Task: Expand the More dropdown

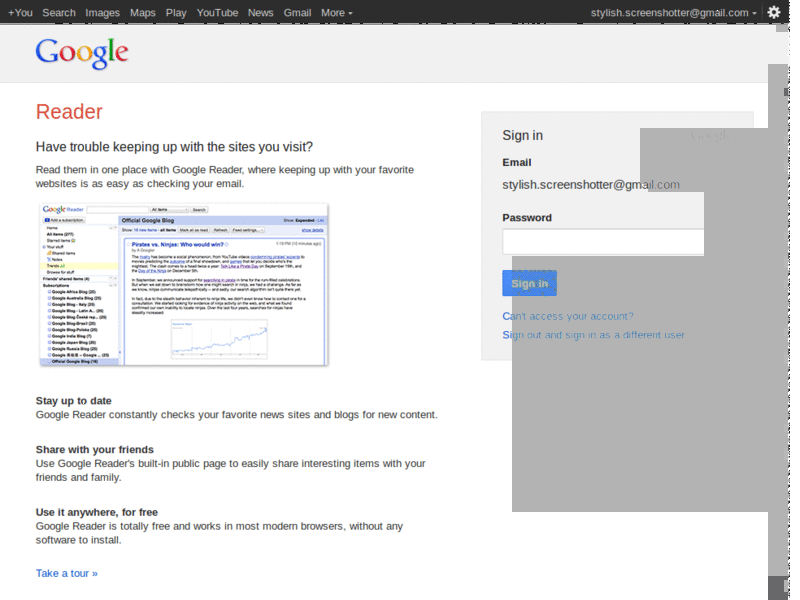Action: pyautogui.click(x=337, y=13)
